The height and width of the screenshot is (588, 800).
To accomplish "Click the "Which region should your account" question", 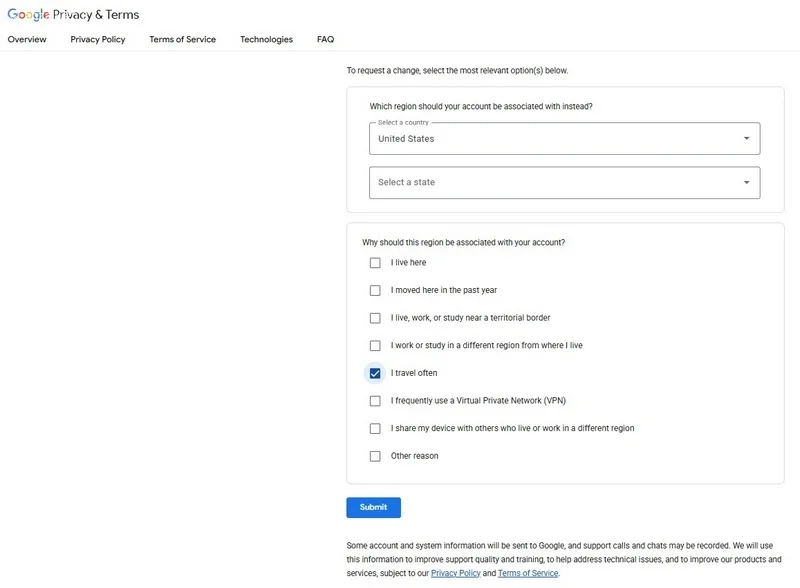I will (x=481, y=106).
